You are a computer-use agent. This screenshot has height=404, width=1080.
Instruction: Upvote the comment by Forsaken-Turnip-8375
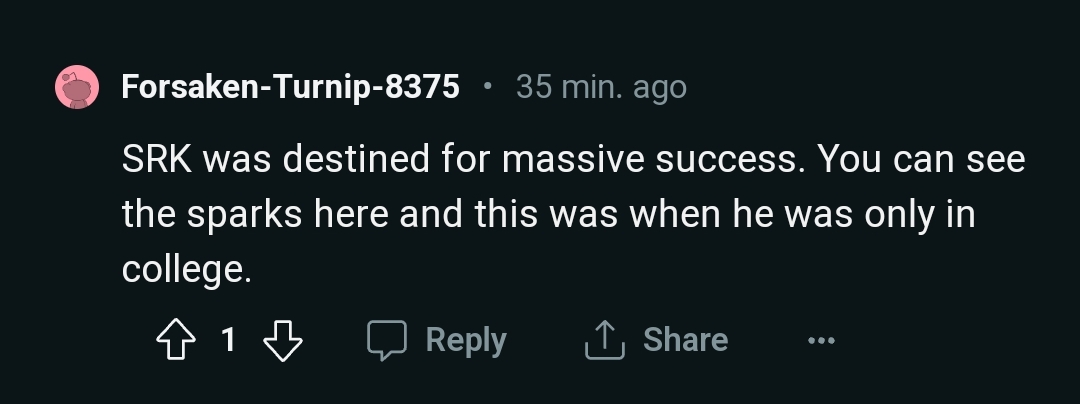point(178,341)
